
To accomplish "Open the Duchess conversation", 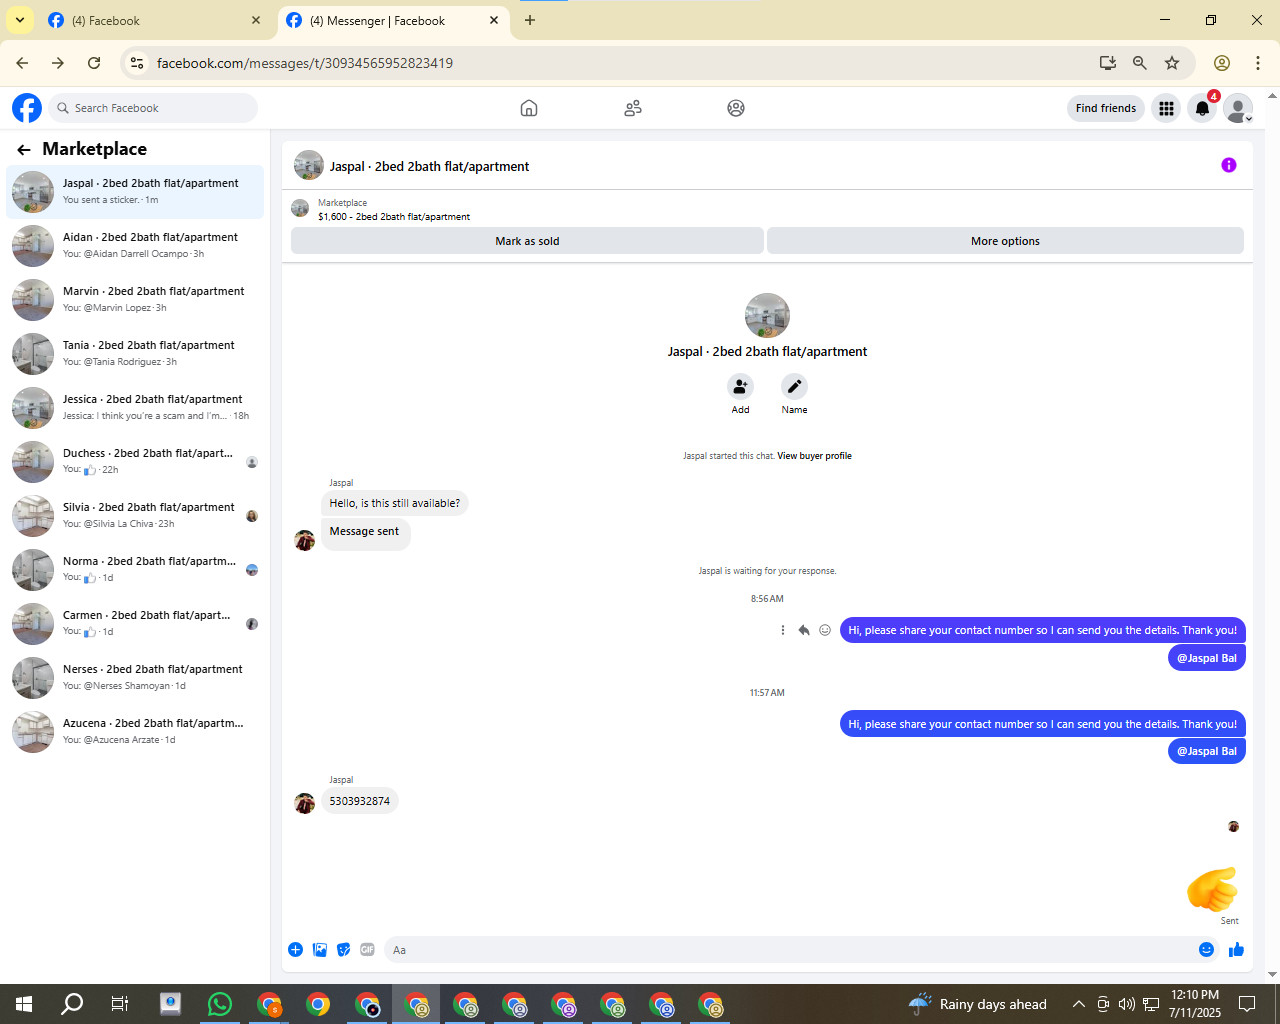I will (x=135, y=462).
